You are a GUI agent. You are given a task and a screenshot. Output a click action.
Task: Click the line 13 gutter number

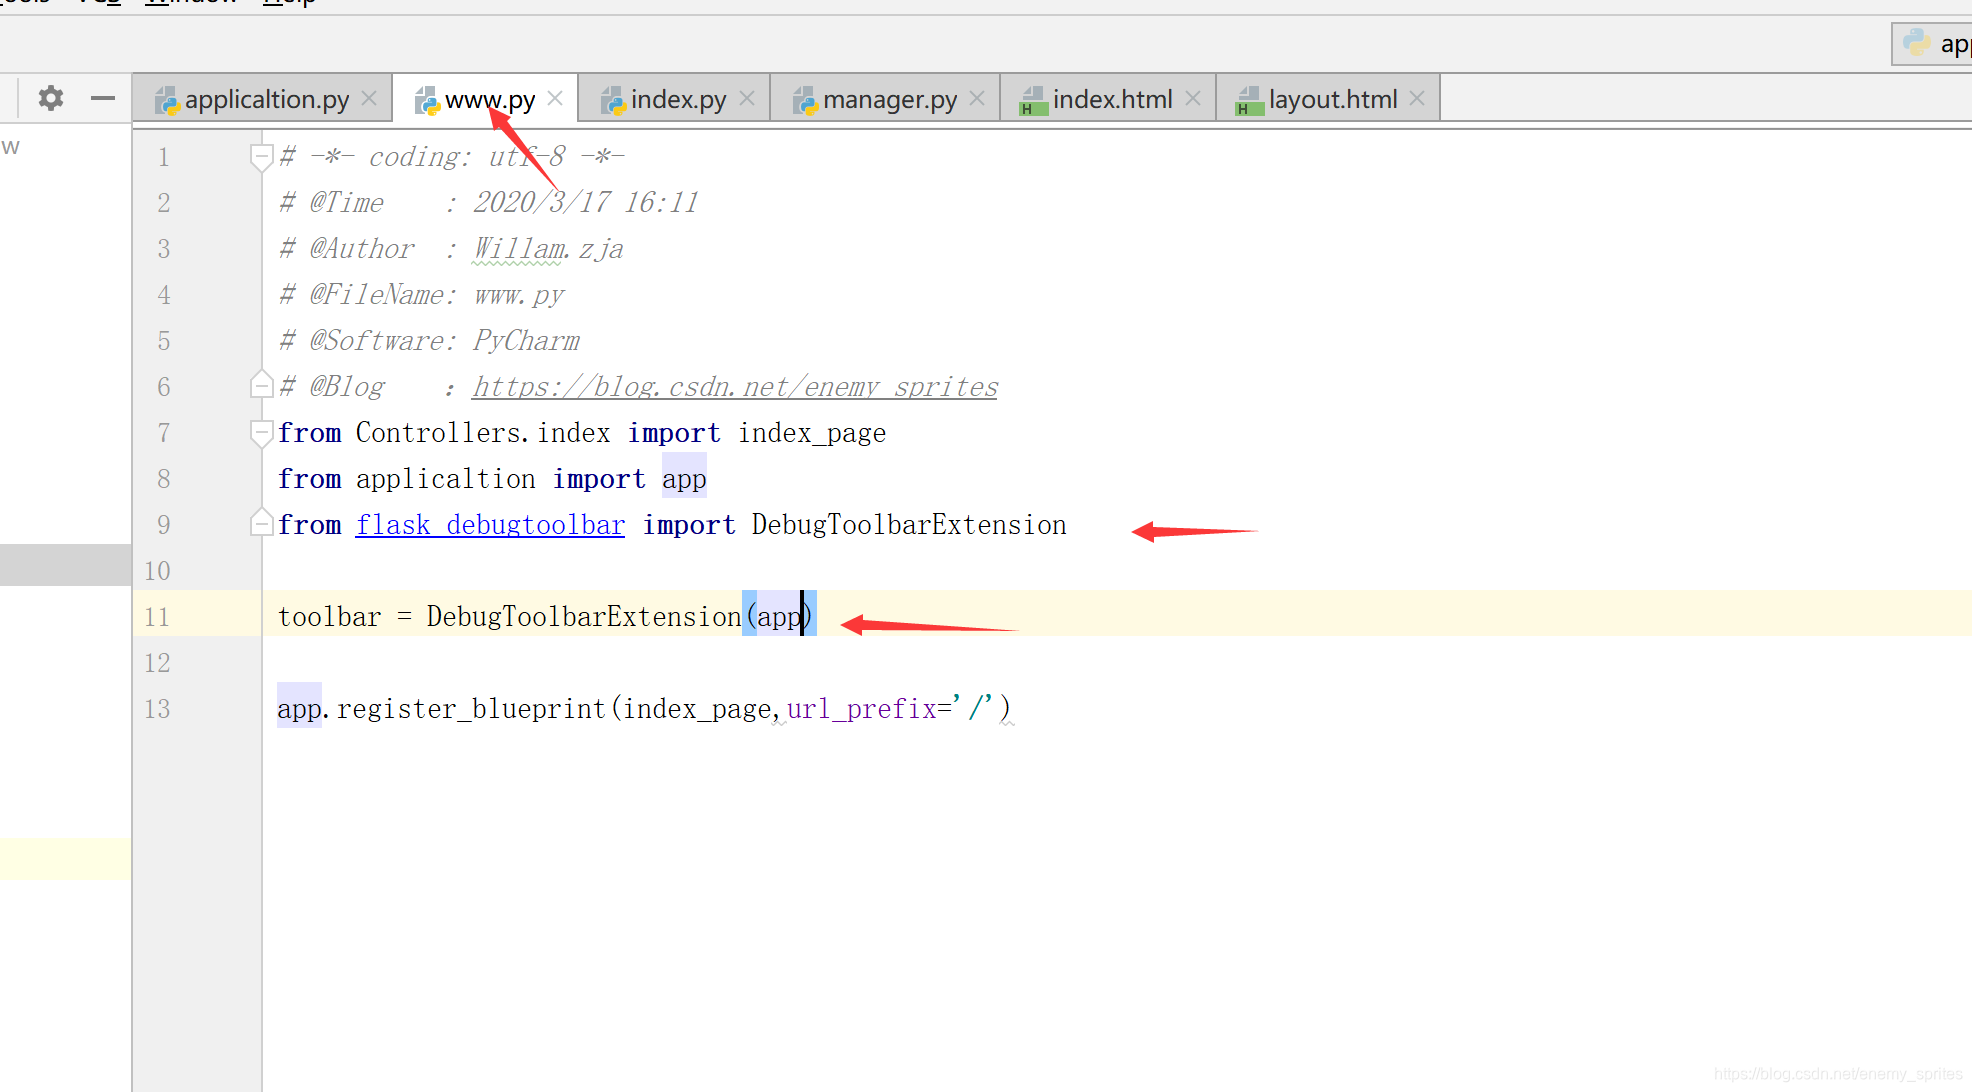pyautogui.click(x=157, y=709)
